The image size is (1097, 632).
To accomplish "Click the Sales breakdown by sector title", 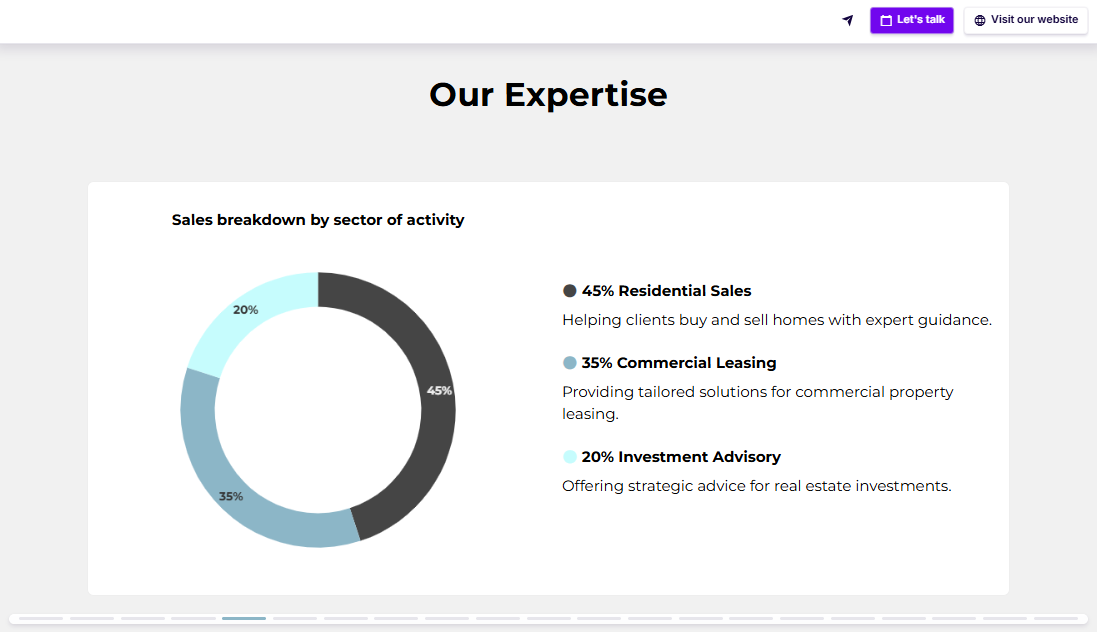I will 318,219.
